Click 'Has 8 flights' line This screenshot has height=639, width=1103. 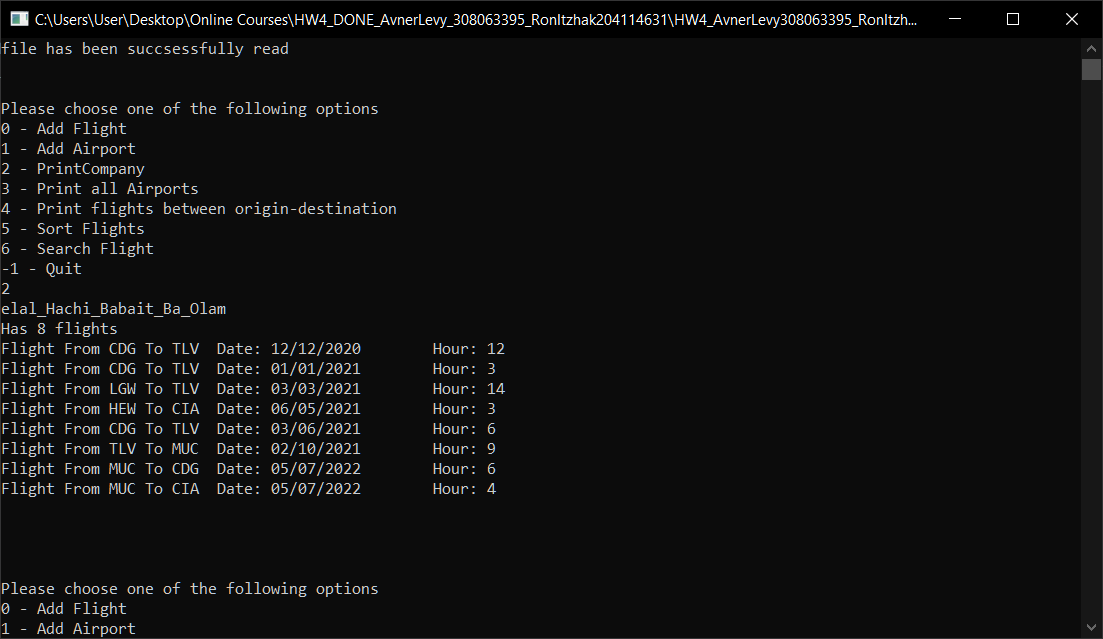coord(59,329)
